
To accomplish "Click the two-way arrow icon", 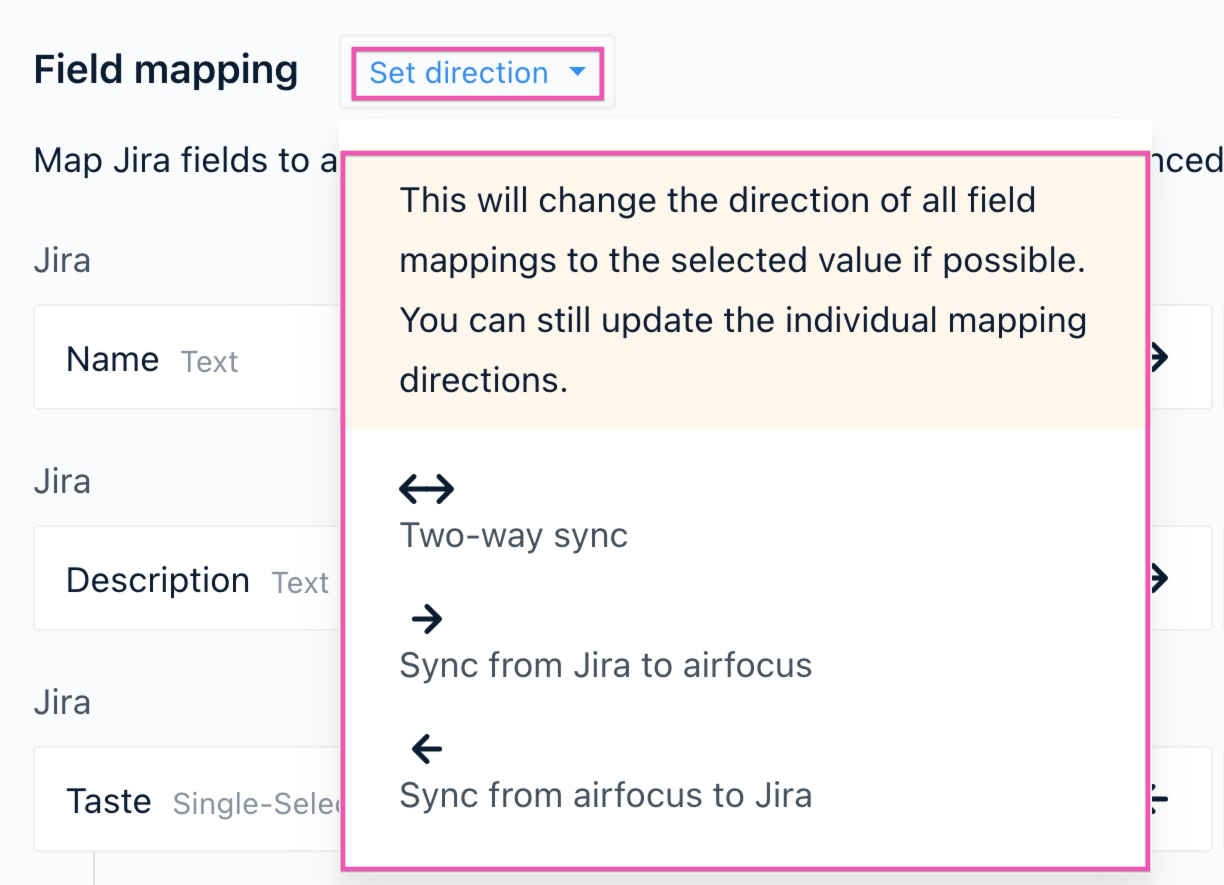I will [x=427, y=489].
